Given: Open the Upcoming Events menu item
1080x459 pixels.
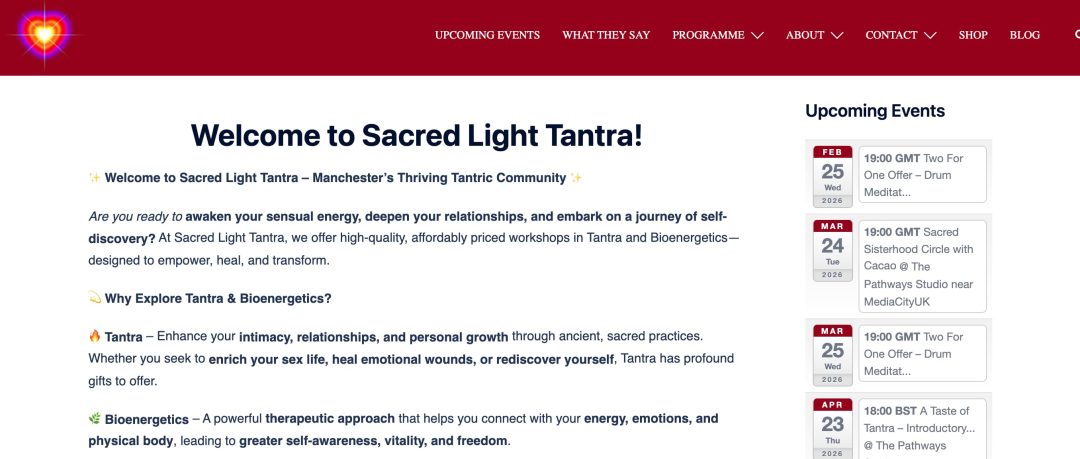Looking at the screenshot, I should 487,35.
